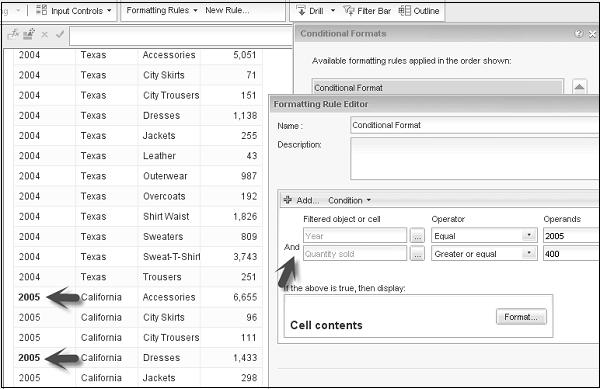Click the California Dresses cell
600x389 pixels.
(169, 358)
